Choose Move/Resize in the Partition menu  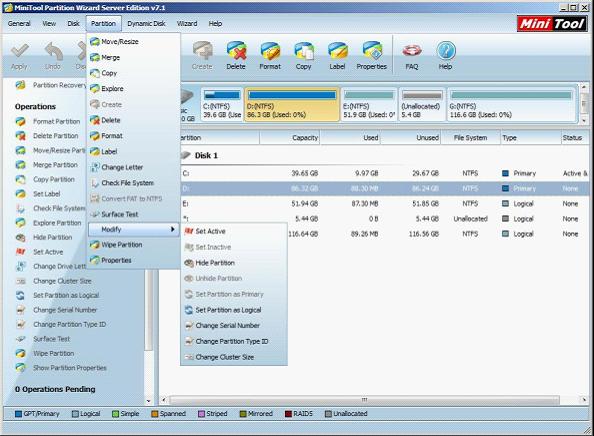[133, 42]
